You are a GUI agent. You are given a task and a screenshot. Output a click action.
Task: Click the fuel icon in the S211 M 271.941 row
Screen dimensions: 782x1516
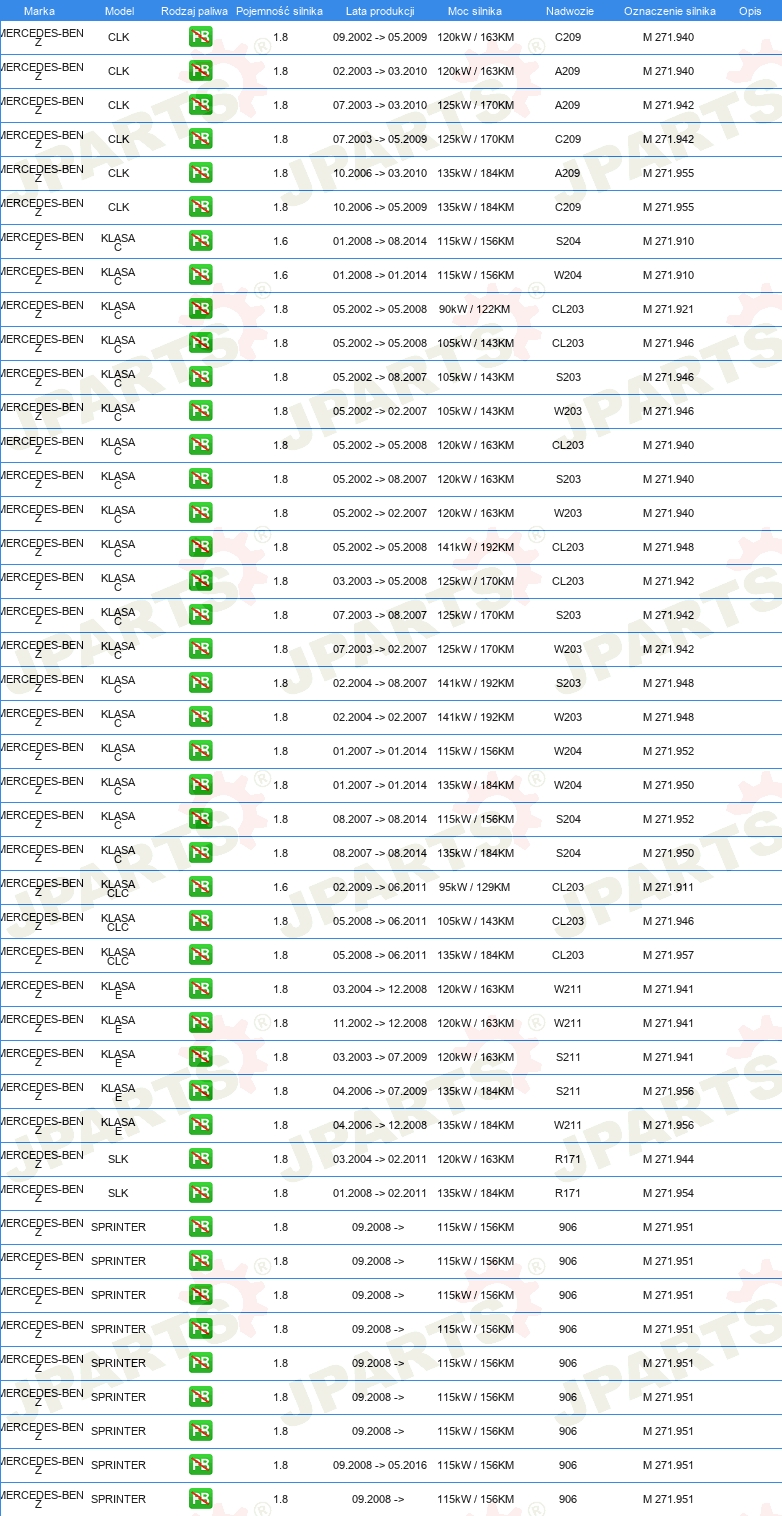coord(200,1058)
